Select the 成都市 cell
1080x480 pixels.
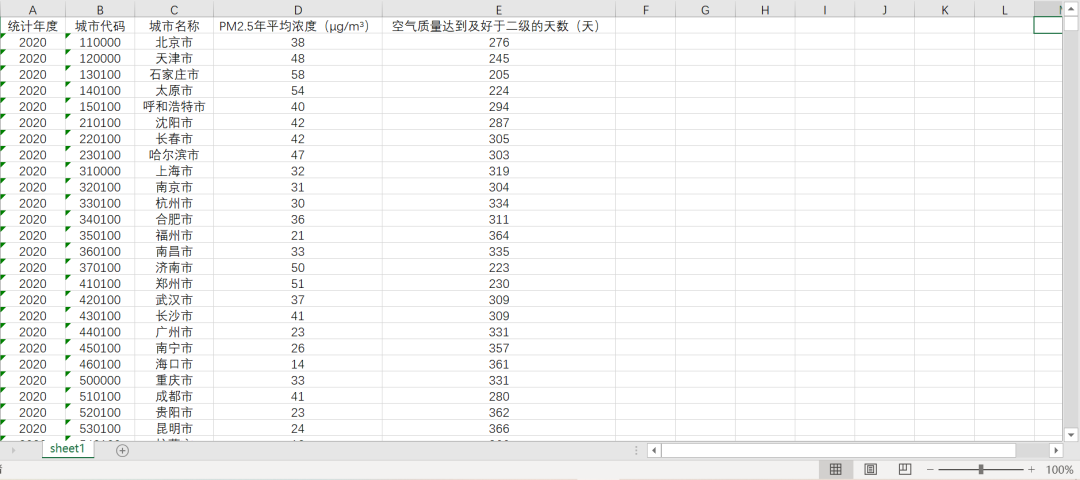pyautogui.click(x=174, y=396)
